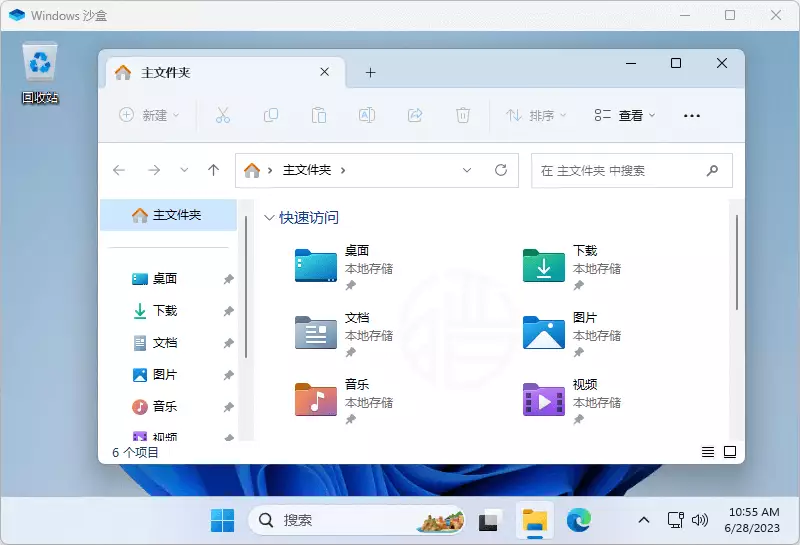Switch to details list view icon
This screenshot has height=545, width=800.
pyautogui.click(x=708, y=452)
